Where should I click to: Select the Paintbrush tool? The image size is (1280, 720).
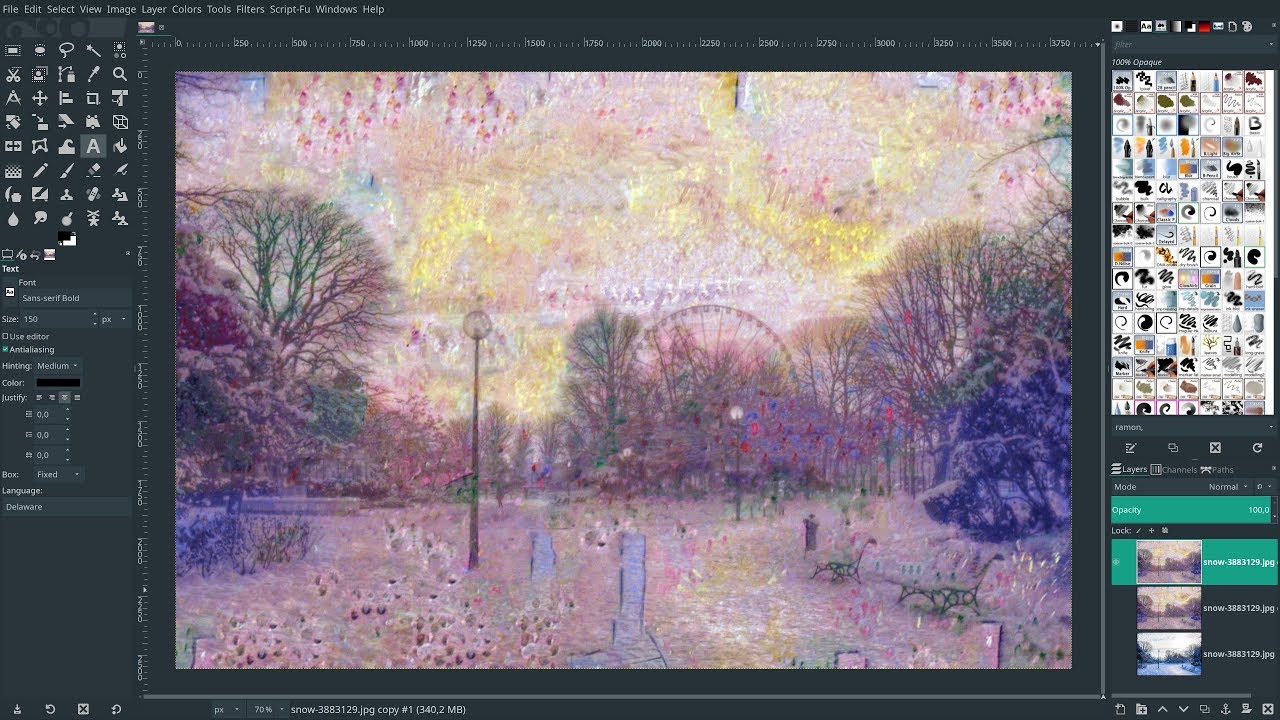pyautogui.click(x=66, y=171)
